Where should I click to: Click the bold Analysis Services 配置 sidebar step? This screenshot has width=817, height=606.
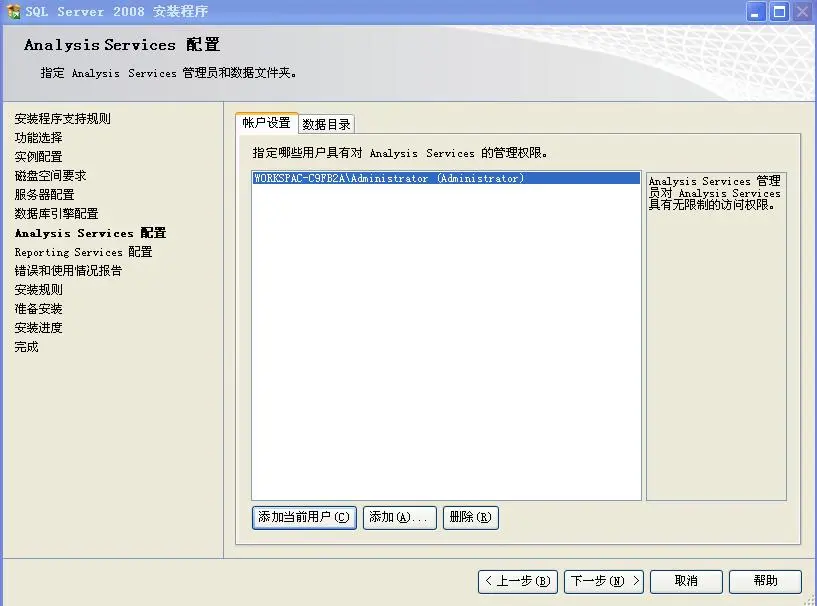point(90,233)
